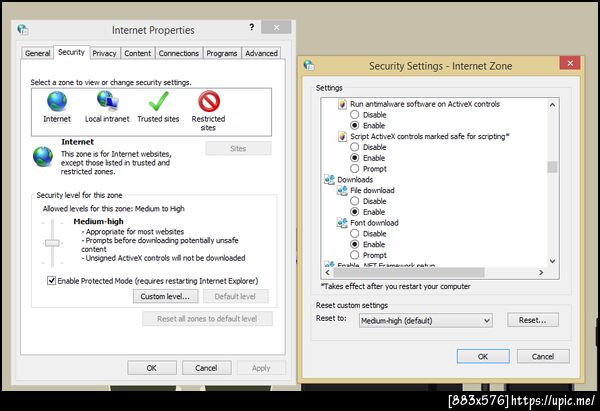Switch to the Programs tab

pos(222,53)
